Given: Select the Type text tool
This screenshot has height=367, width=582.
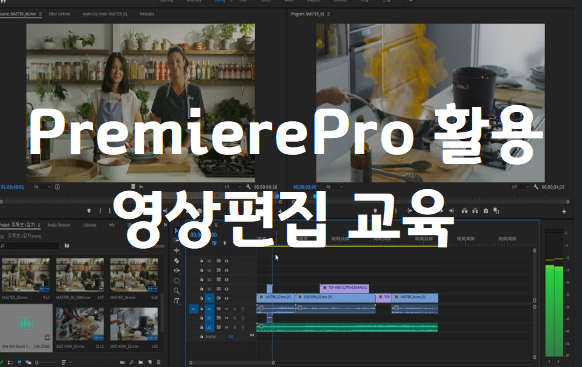Looking at the screenshot, I should pos(177,301).
